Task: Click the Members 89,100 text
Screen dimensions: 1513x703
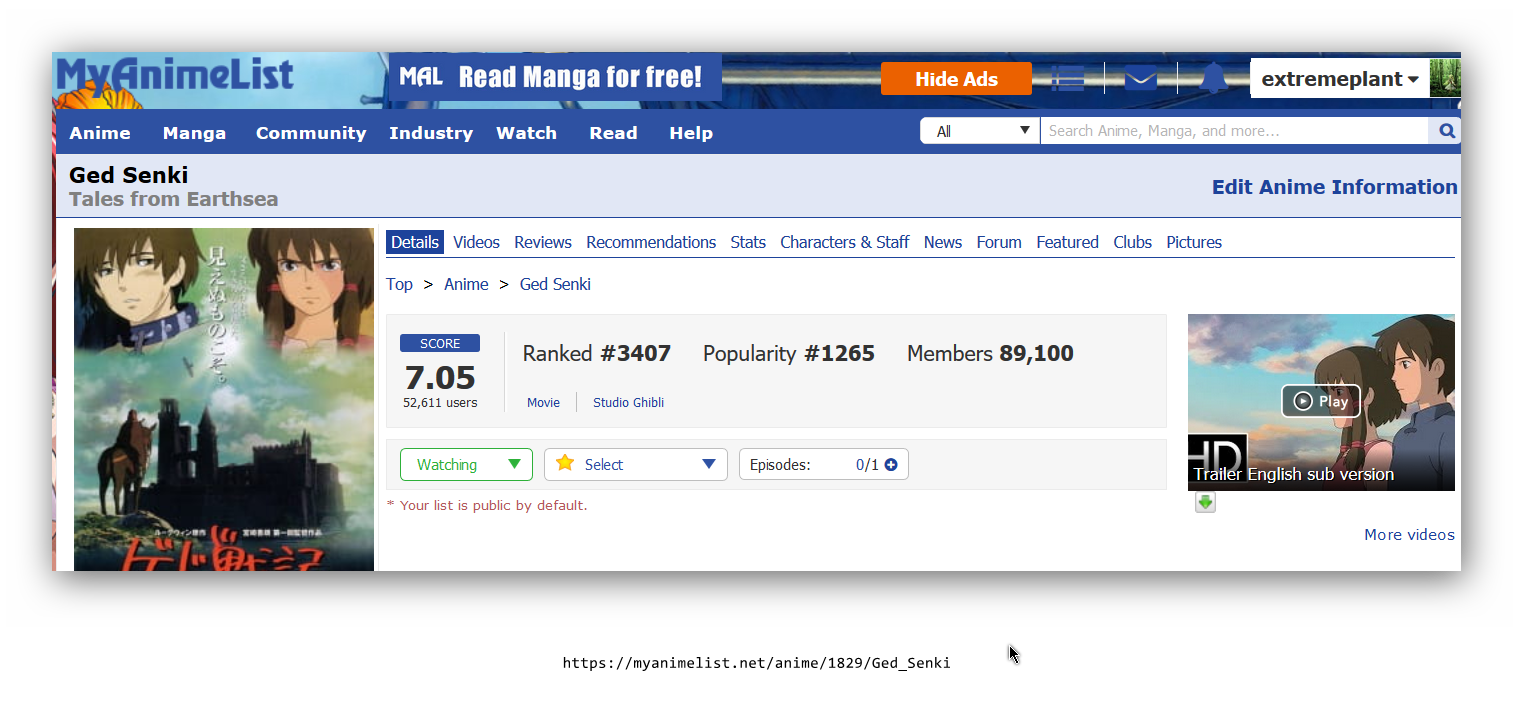Action: tap(990, 353)
